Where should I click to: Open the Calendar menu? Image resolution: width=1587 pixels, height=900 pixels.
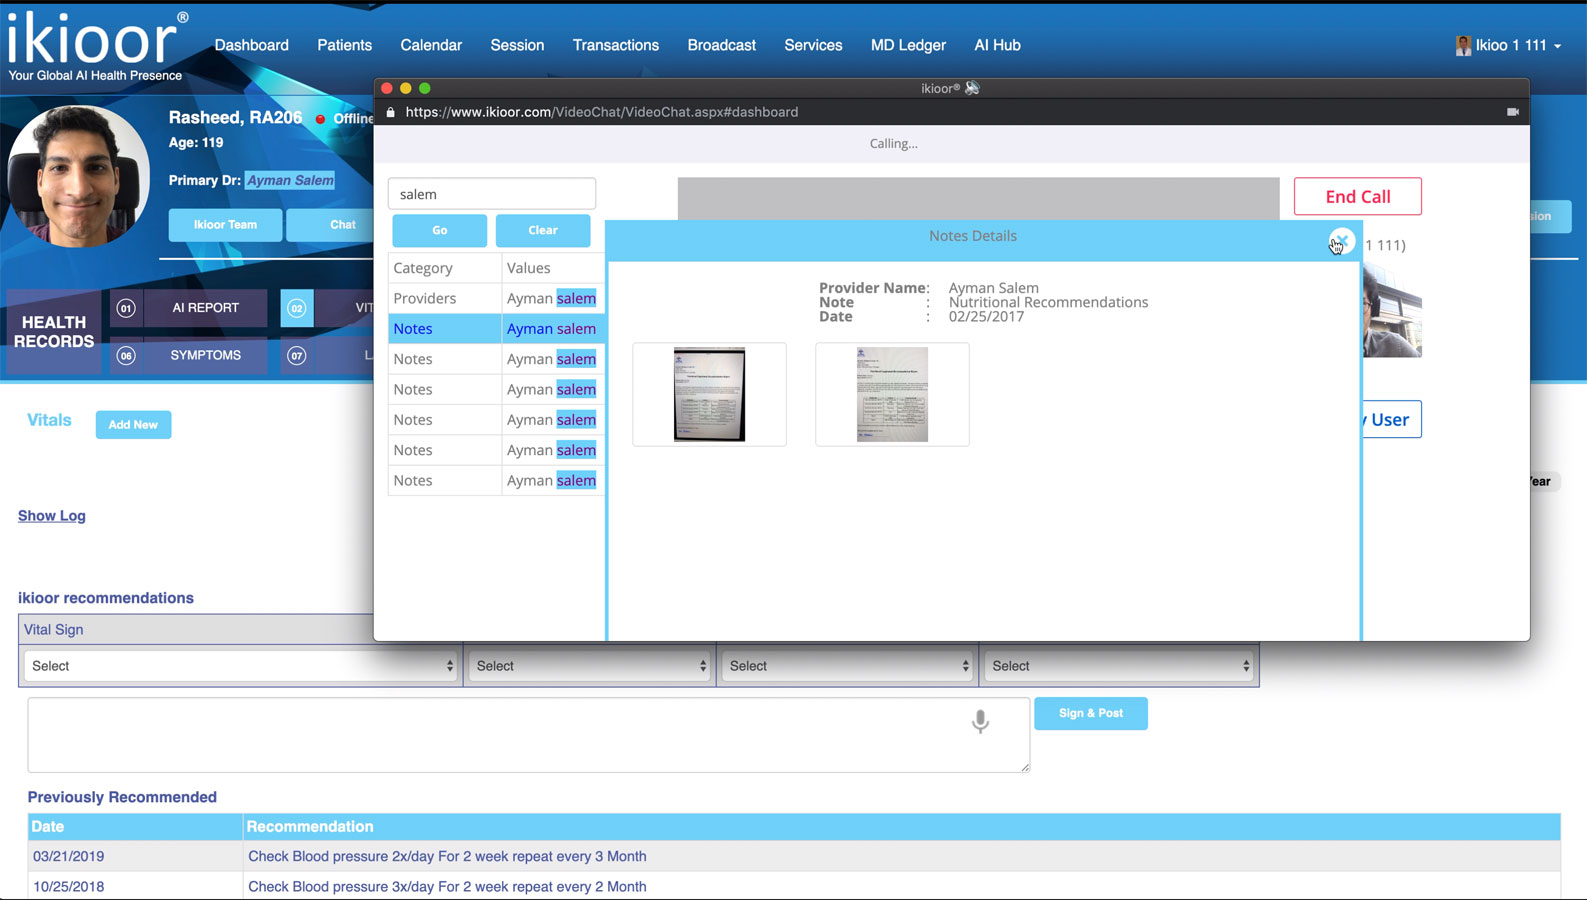coord(431,45)
